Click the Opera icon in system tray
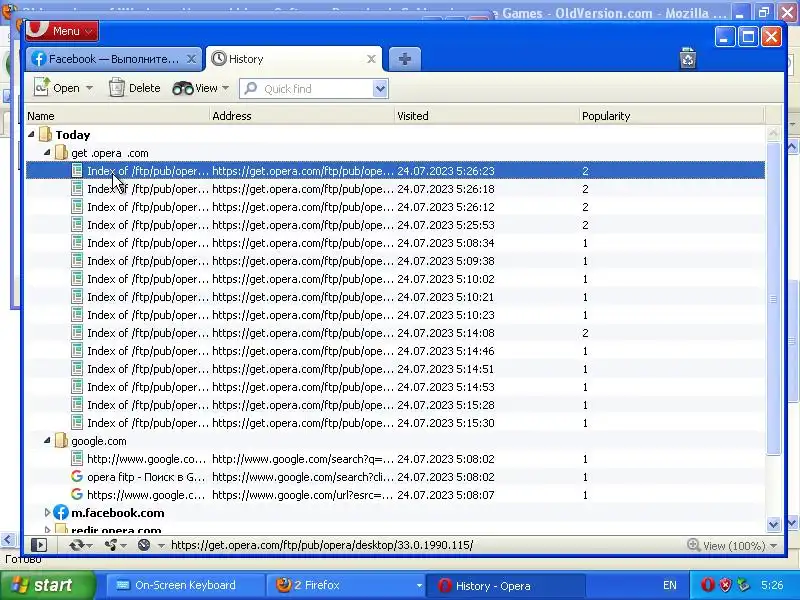This screenshot has height=600, width=800. (707, 585)
